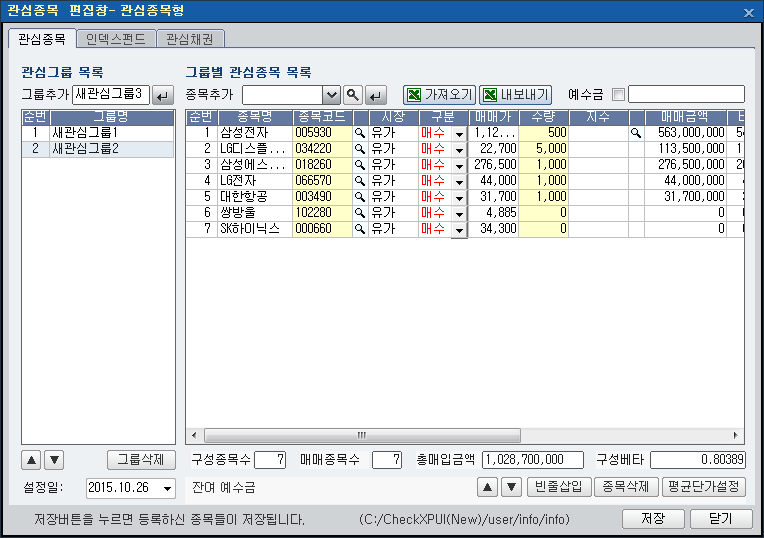Click the 매매금액 column header
The width and height of the screenshot is (764, 538).
pos(685,117)
